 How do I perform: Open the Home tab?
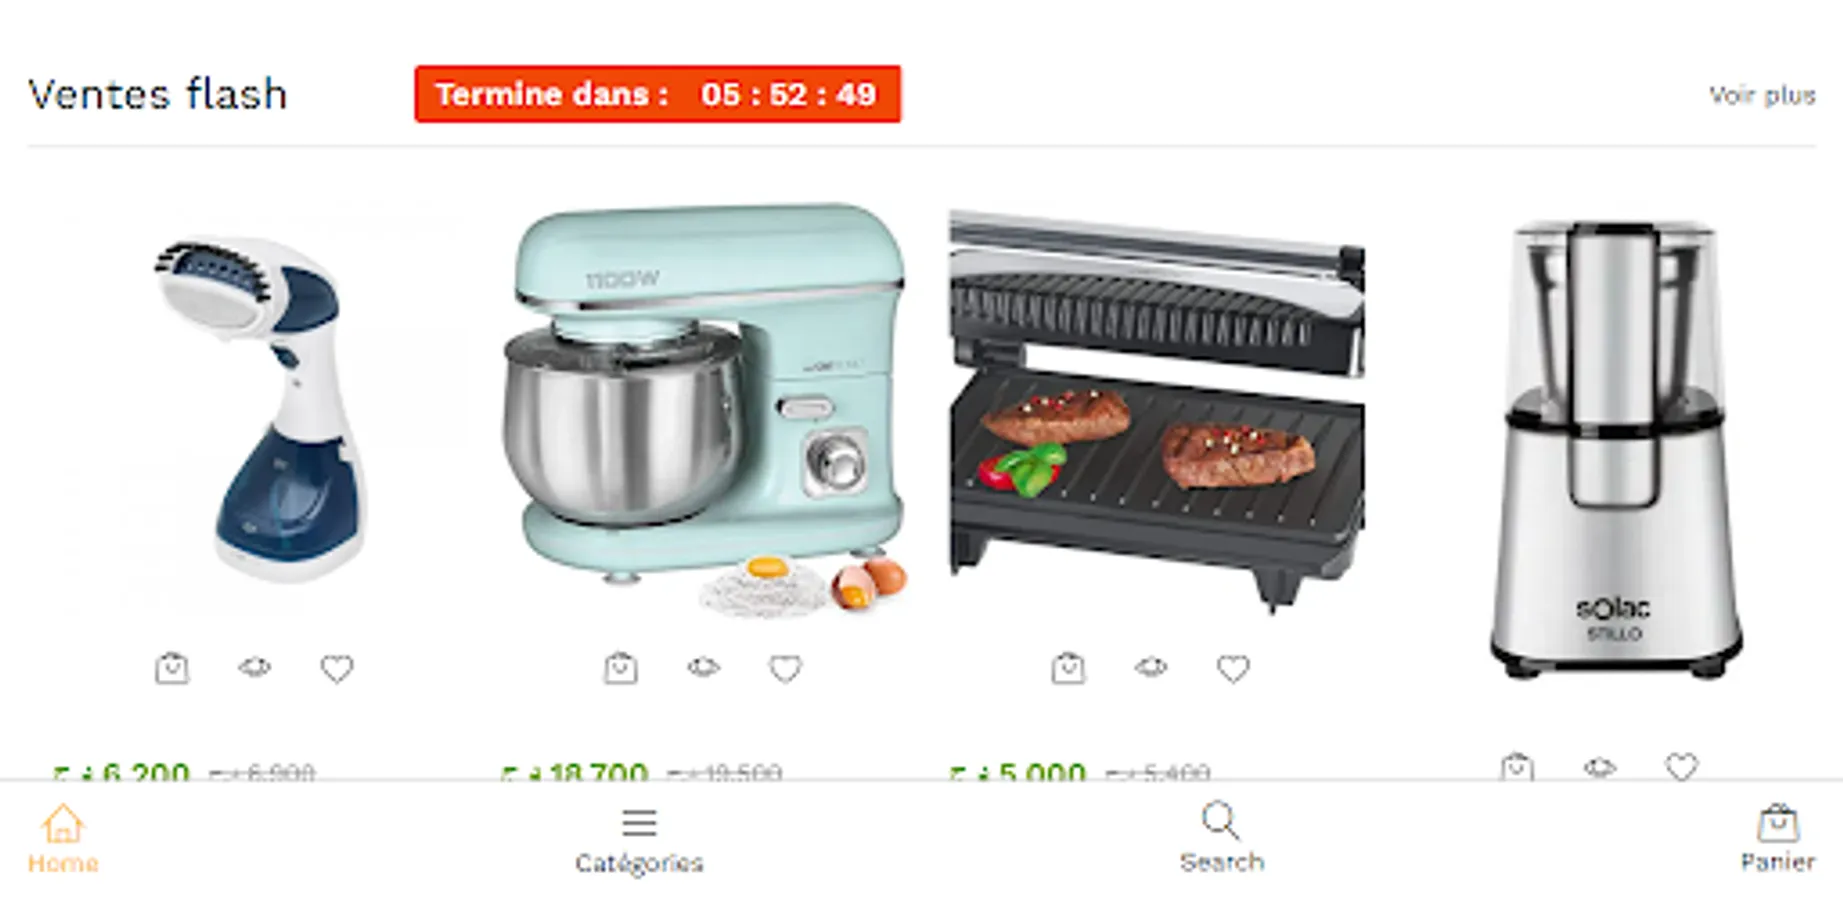pyautogui.click(x=63, y=839)
